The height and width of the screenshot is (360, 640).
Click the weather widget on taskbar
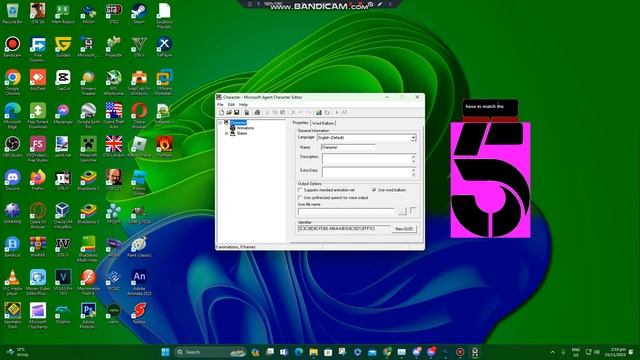(x=17, y=352)
